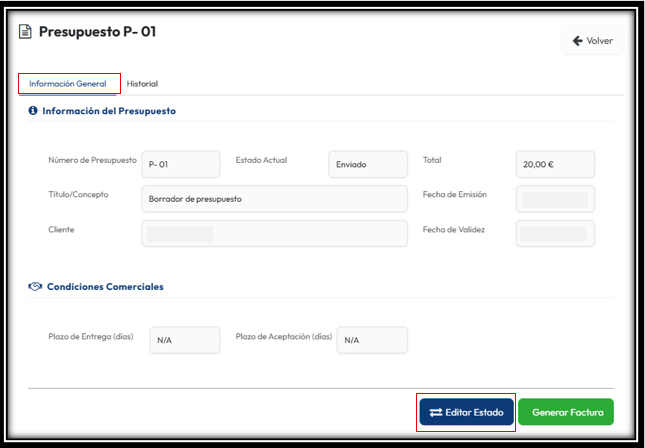
Task: Click the Plazo de Aceptación field
Action: click(x=371, y=340)
